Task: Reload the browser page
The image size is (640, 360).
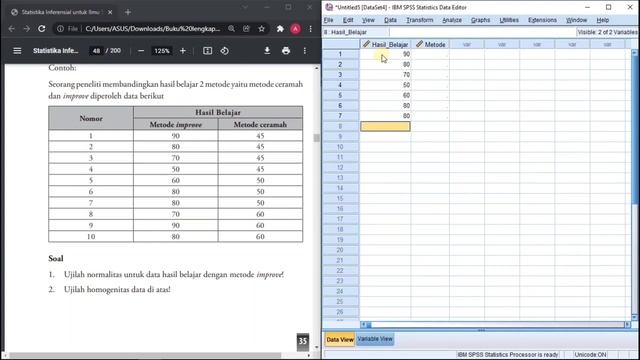Action: [x=42, y=29]
